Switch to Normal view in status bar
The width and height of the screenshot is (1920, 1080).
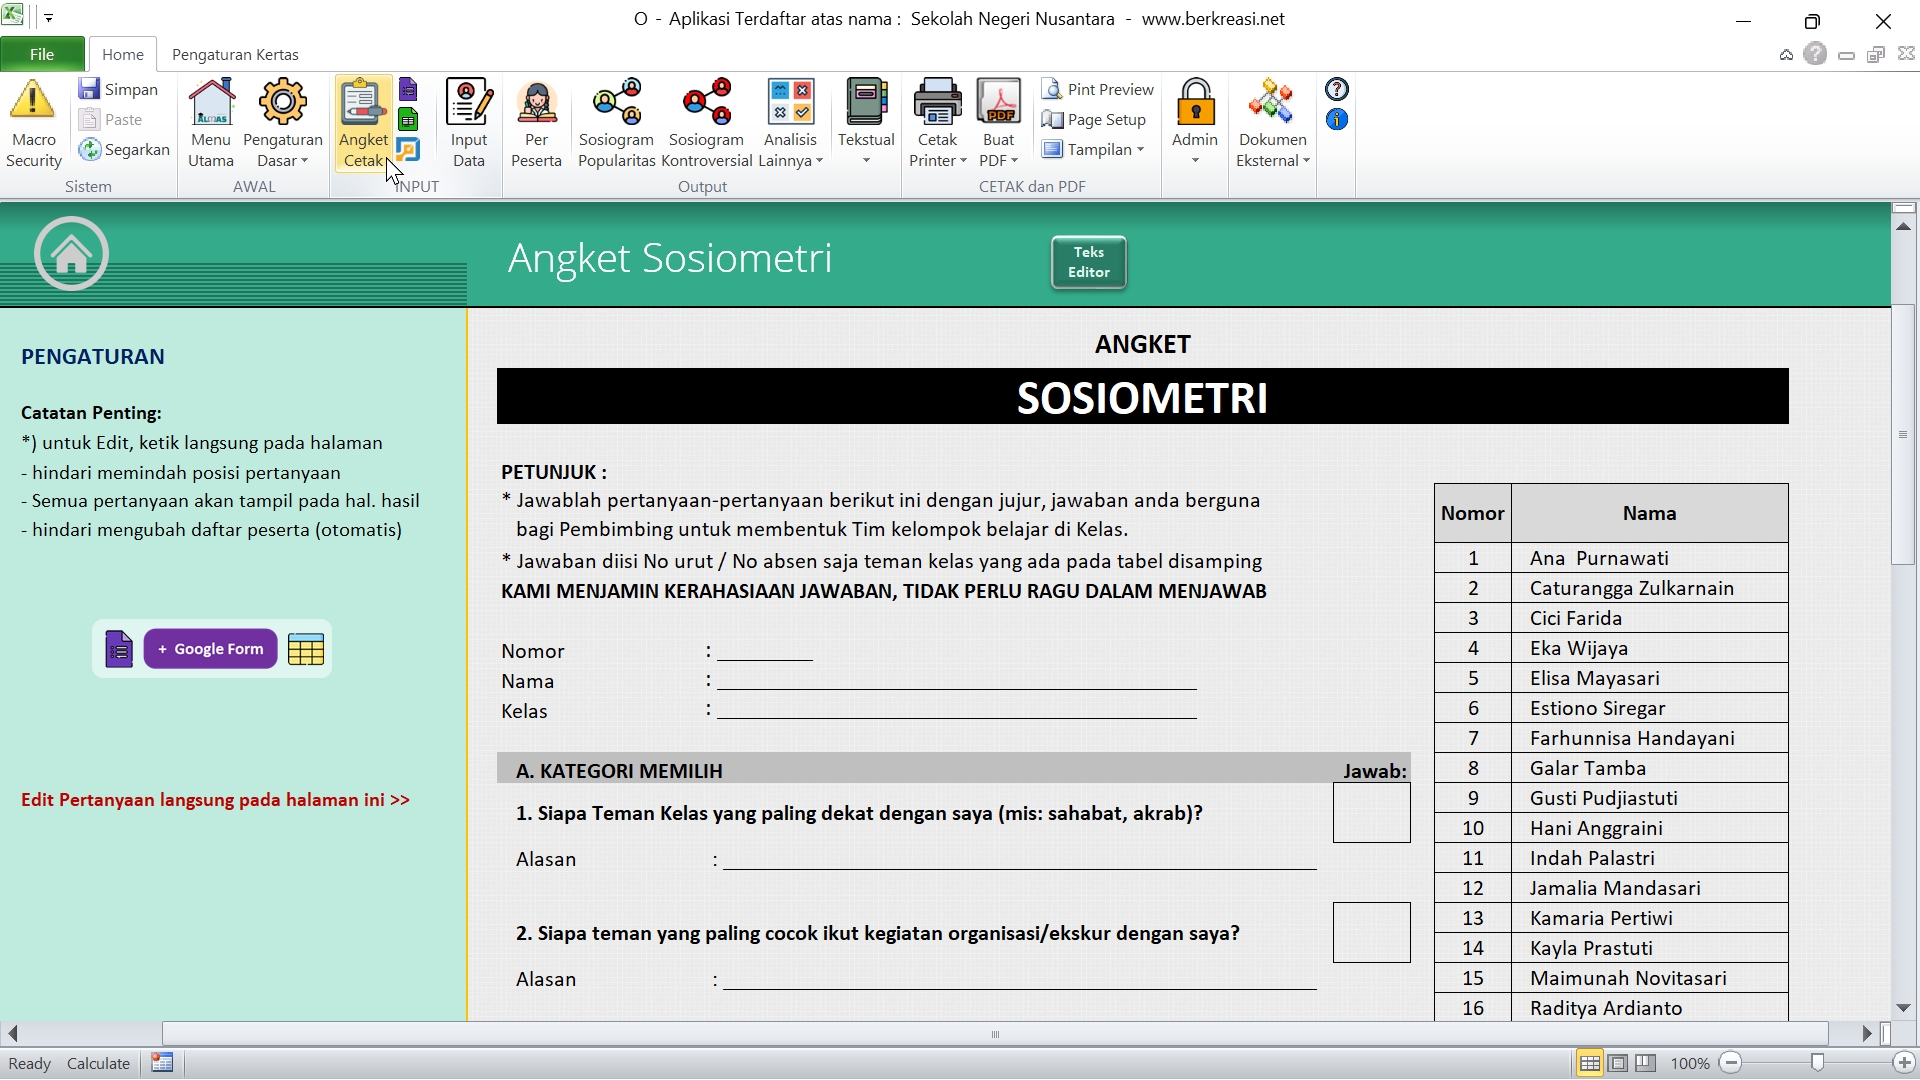coord(1589,1063)
